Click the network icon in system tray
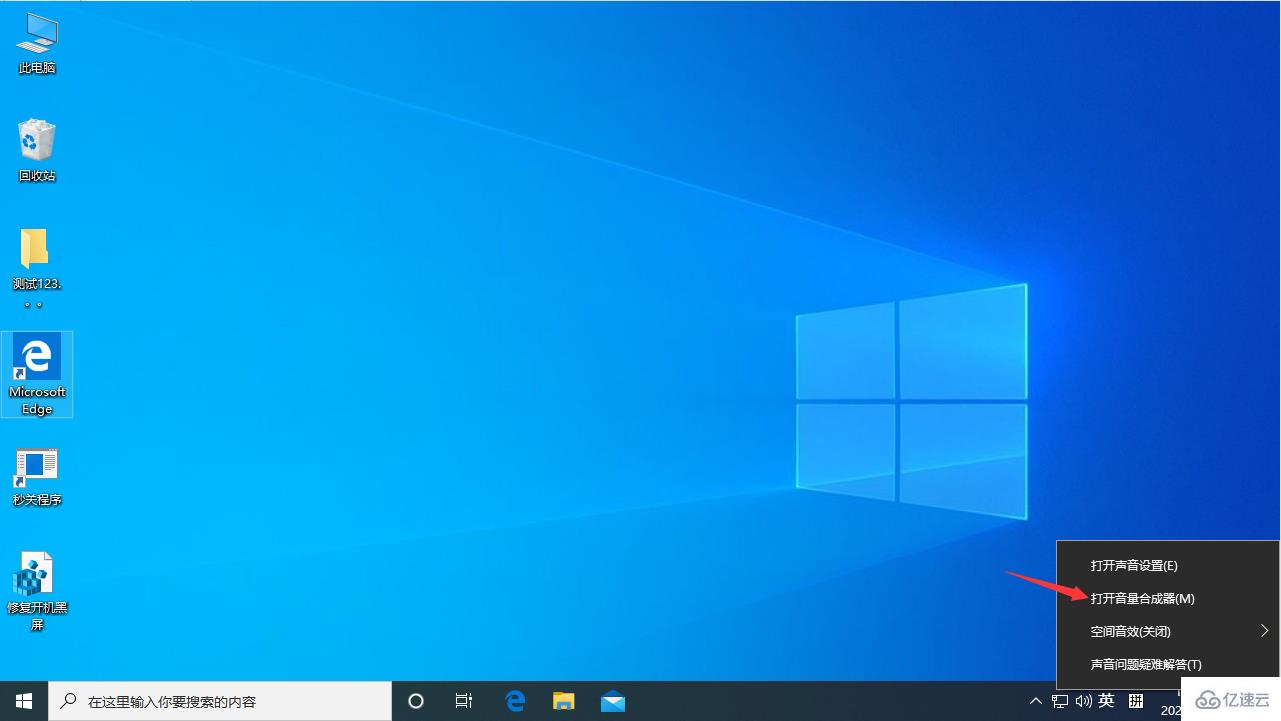This screenshot has height=721, width=1281. (1060, 701)
